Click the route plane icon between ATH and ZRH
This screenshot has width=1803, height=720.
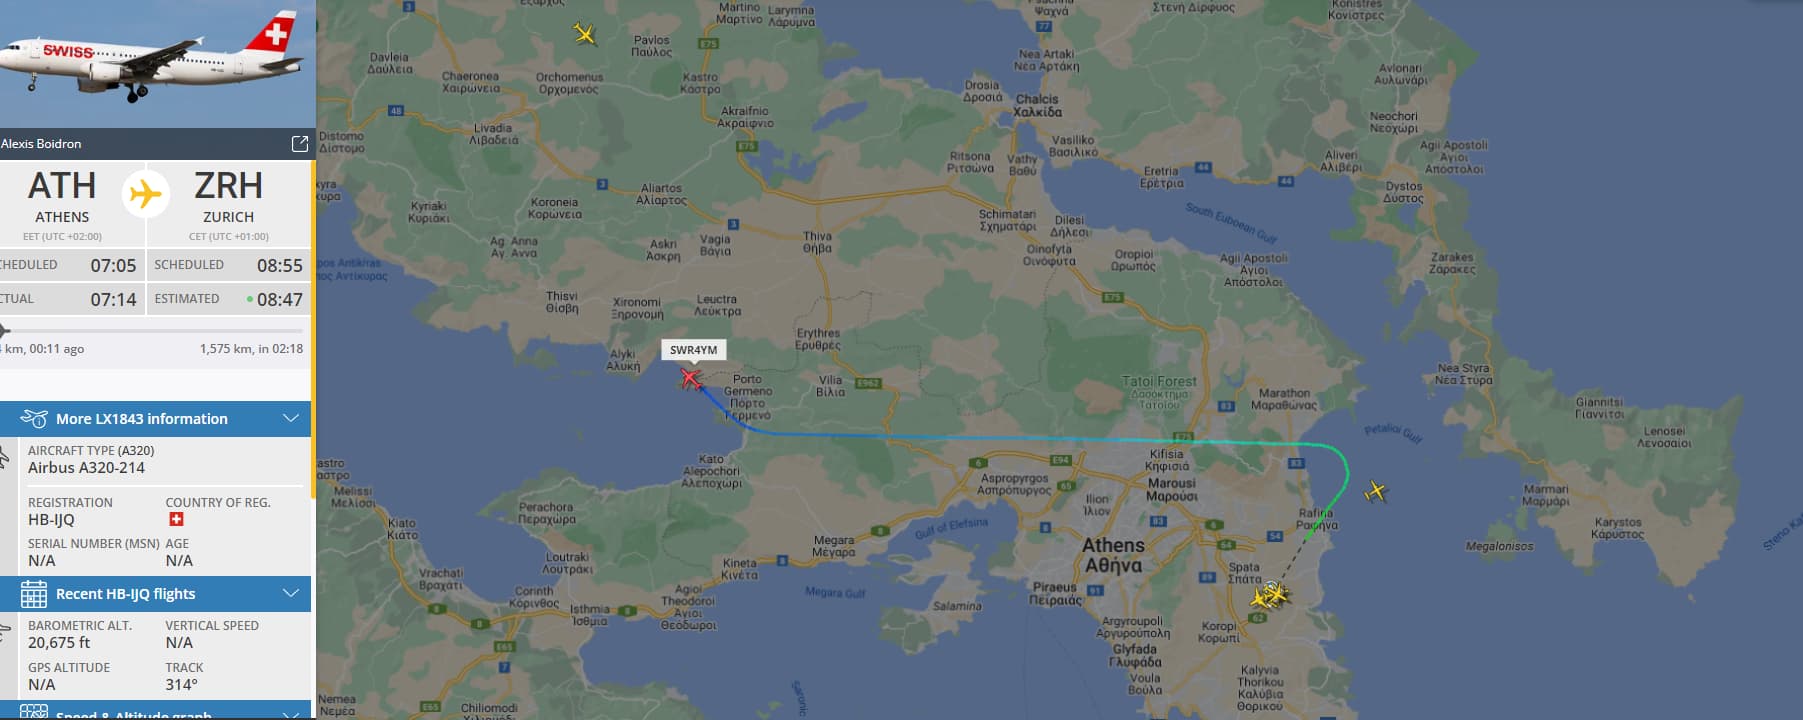pos(146,193)
